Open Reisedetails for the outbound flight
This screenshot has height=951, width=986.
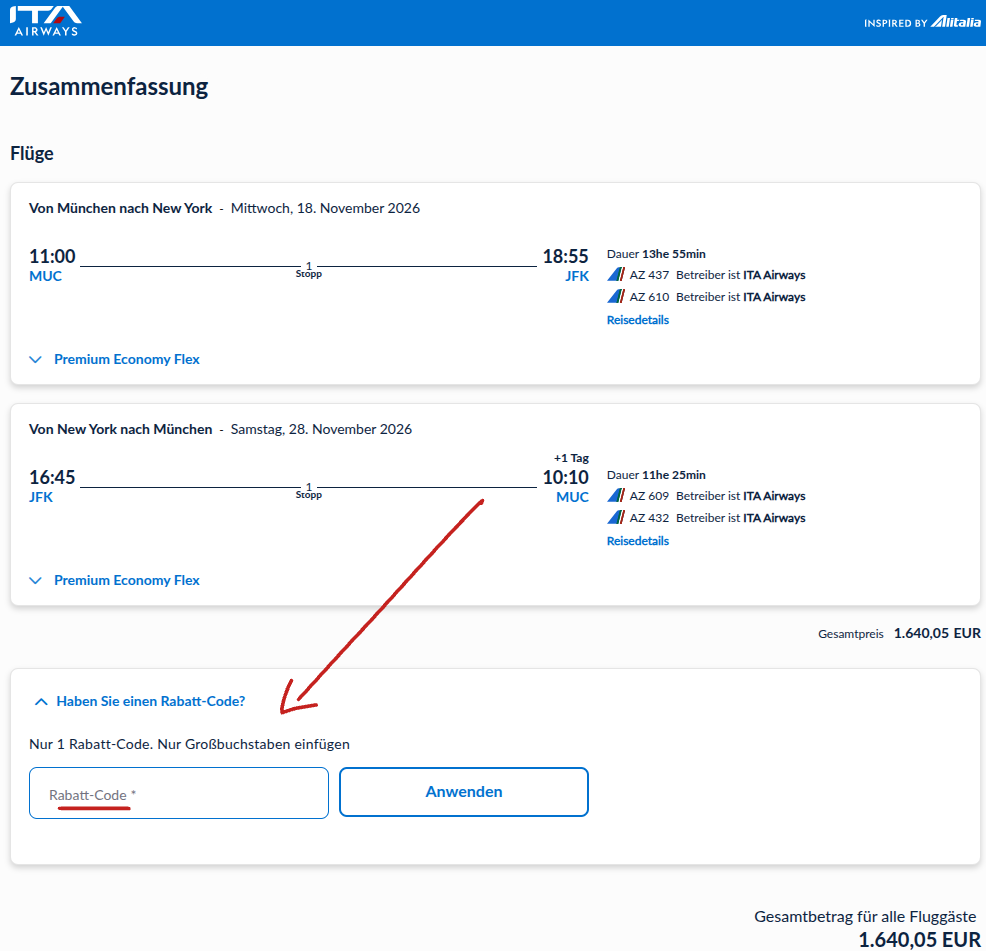point(637,320)
